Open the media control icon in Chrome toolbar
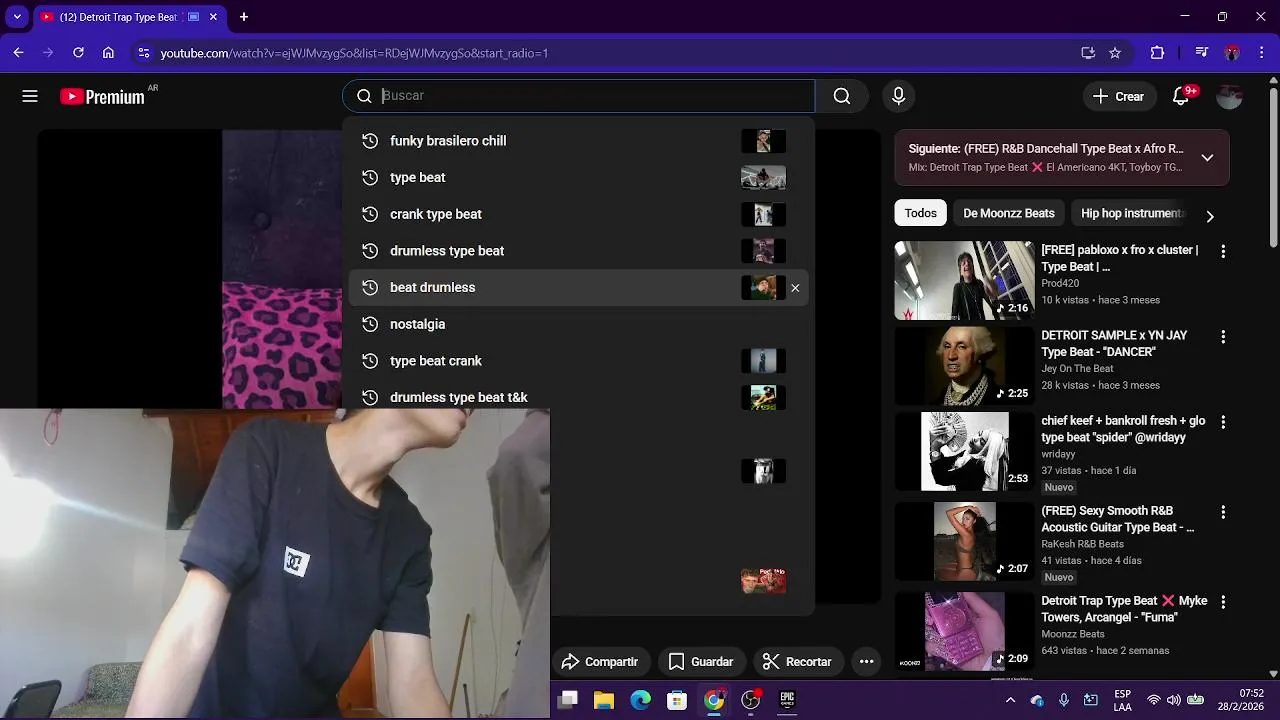Viewport: 1280px width, 720px height. (1202, 53)
